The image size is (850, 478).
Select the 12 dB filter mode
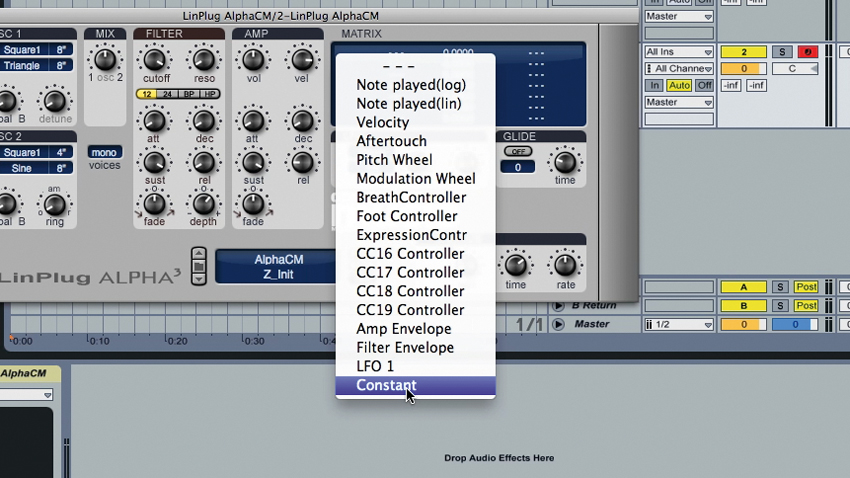click(146, 94)
